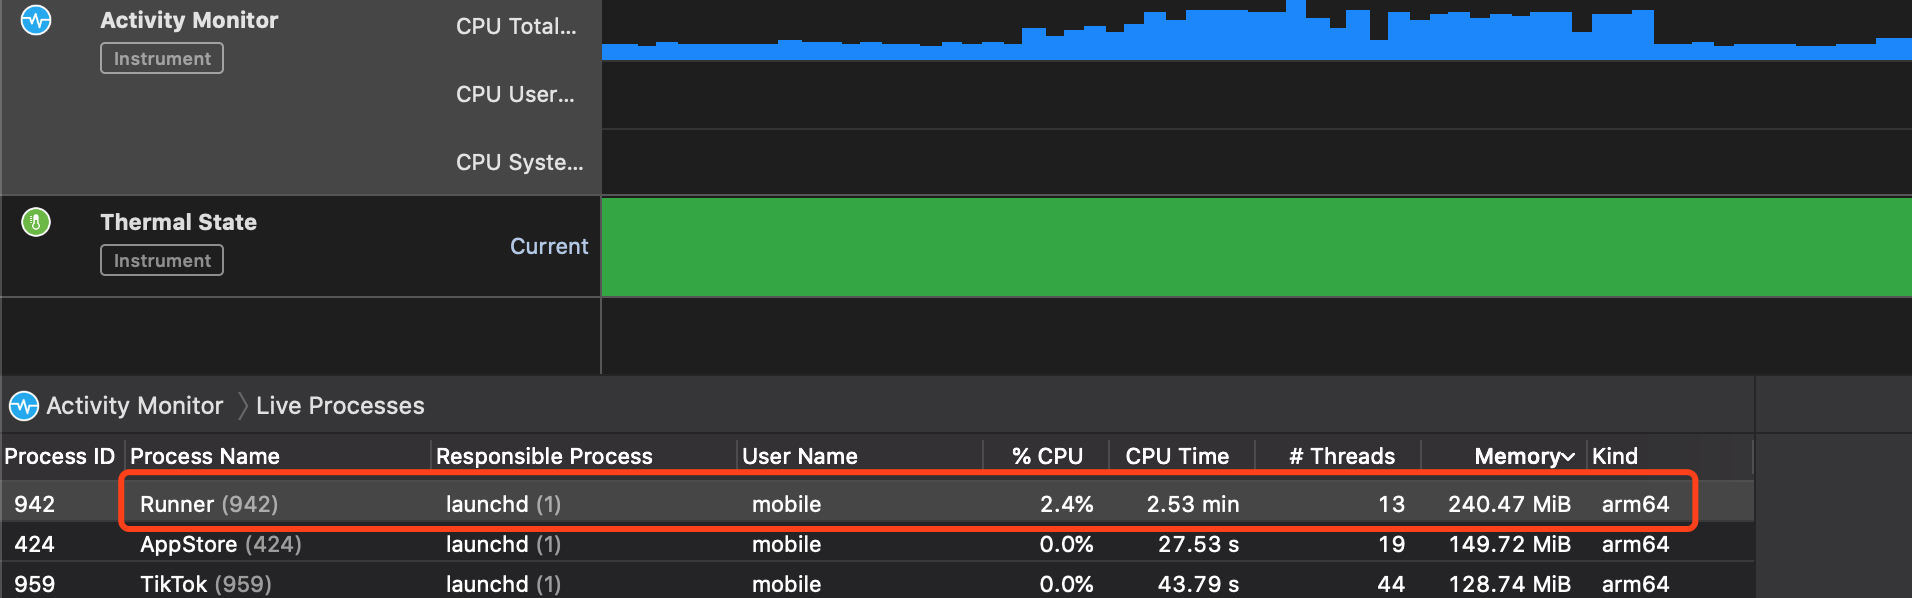Click the Activity Monitor icon in the breadcrumb bar

21,405
